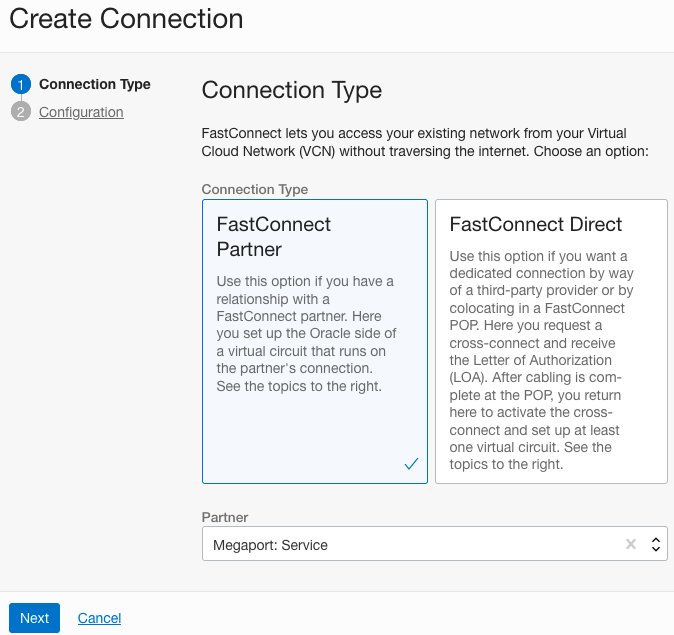674x635 pixels.
Task: Click the large Connection Type heading
Action: tap(292, 90)
